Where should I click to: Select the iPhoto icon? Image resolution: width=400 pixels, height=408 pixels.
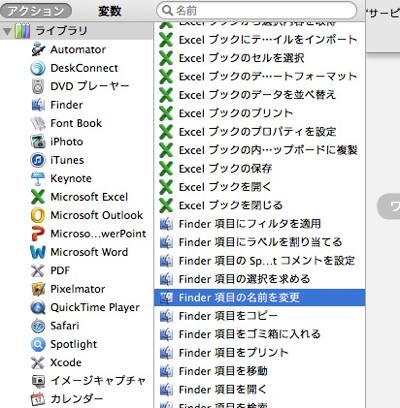click(x=38, y=142)
